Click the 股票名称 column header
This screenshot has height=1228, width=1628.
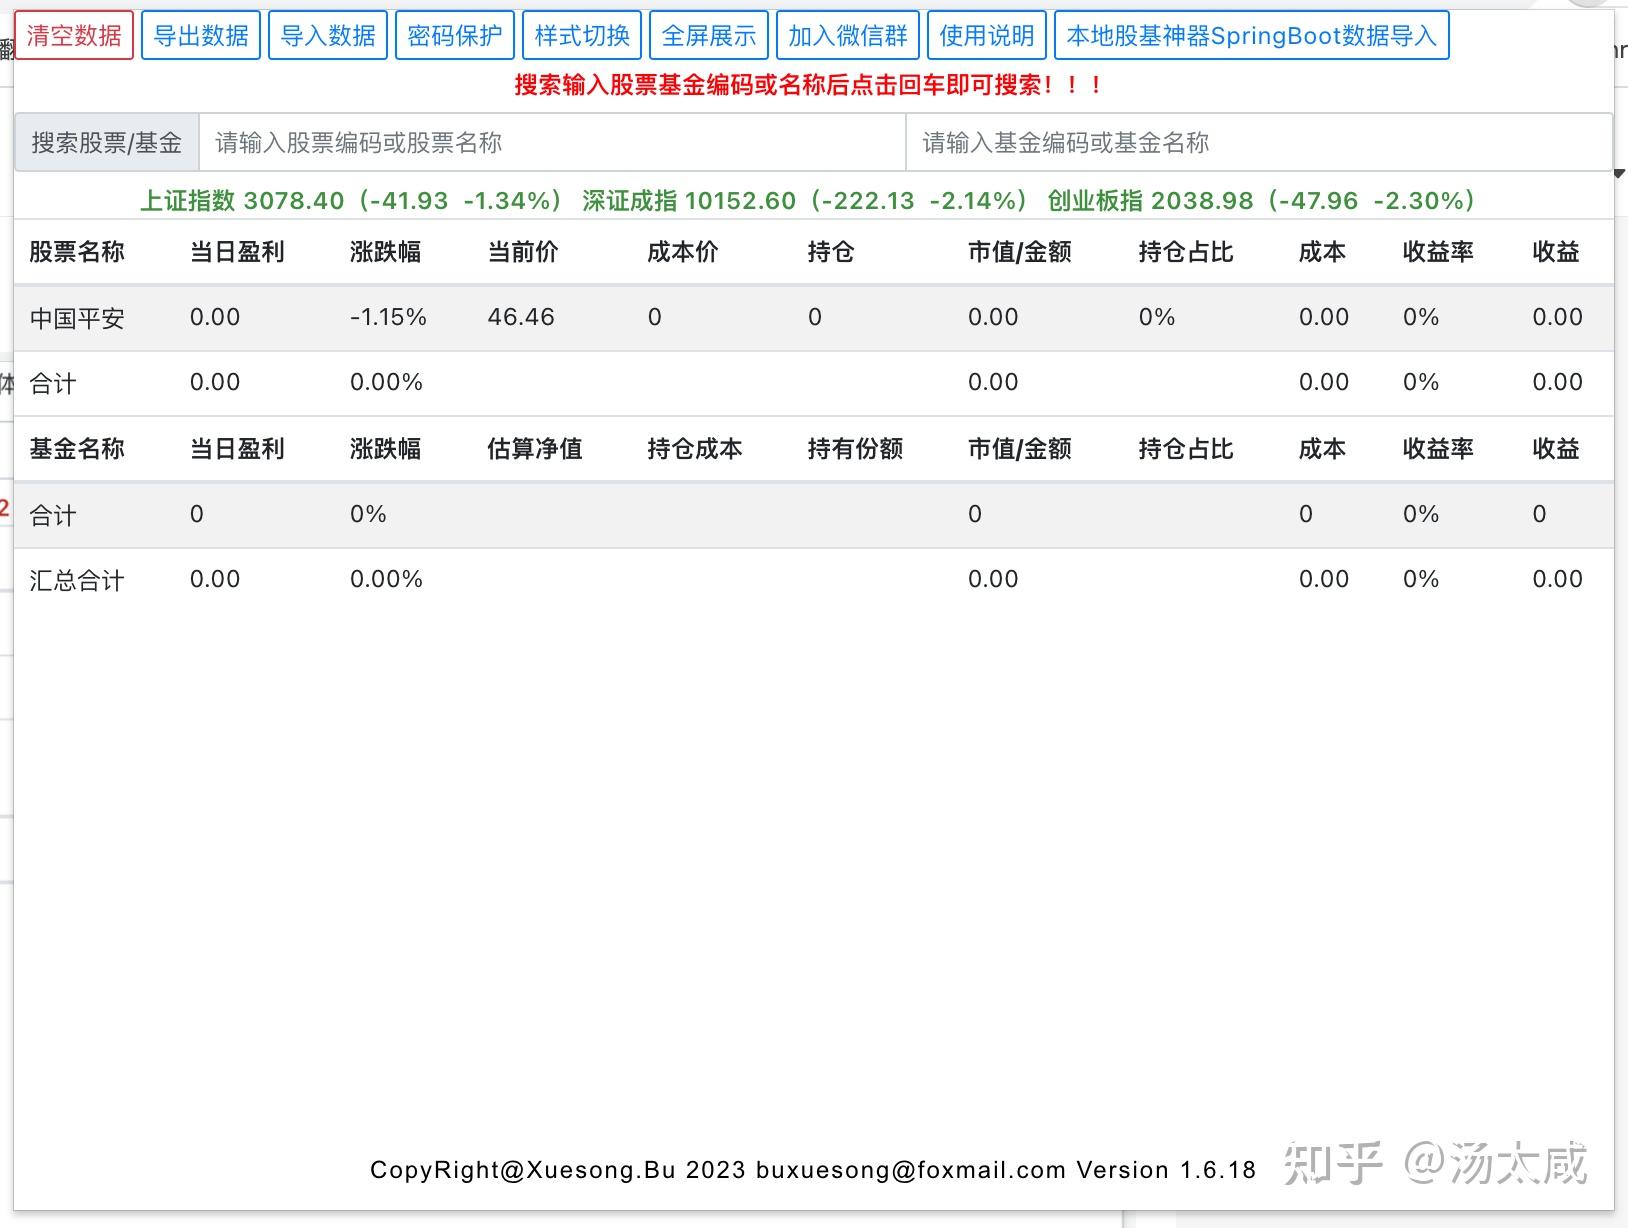pos(79,252)
